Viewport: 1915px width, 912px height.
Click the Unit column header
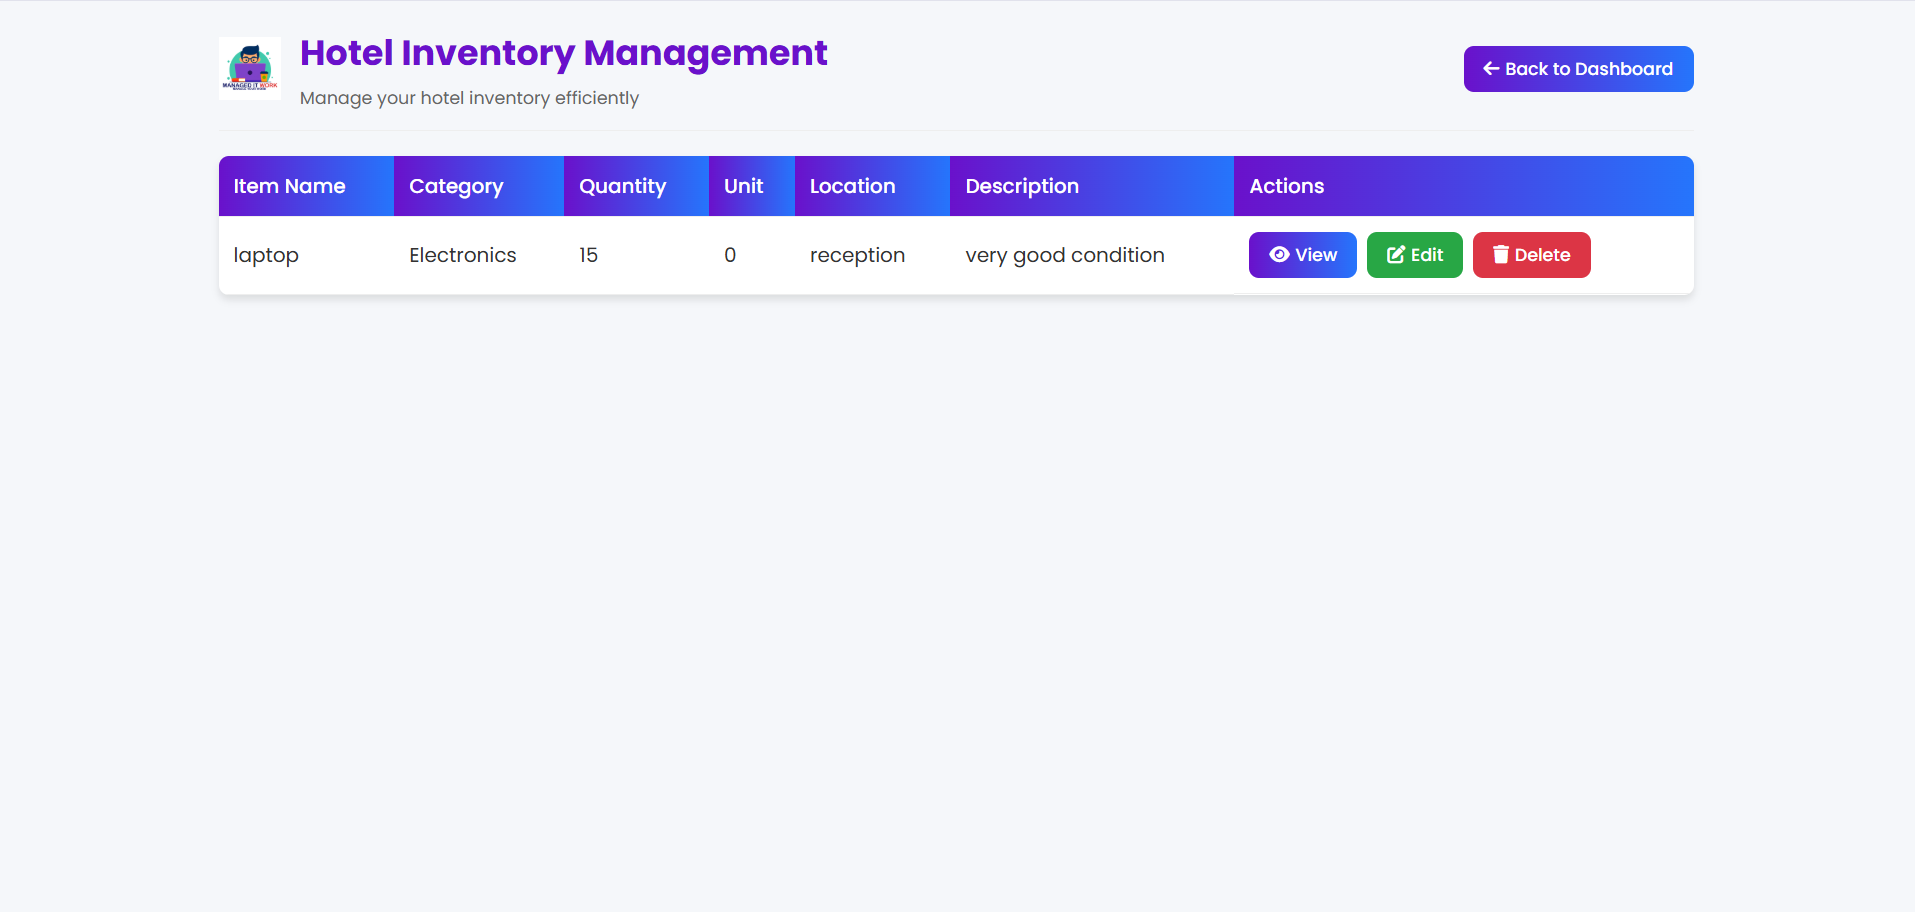point(743,186)
